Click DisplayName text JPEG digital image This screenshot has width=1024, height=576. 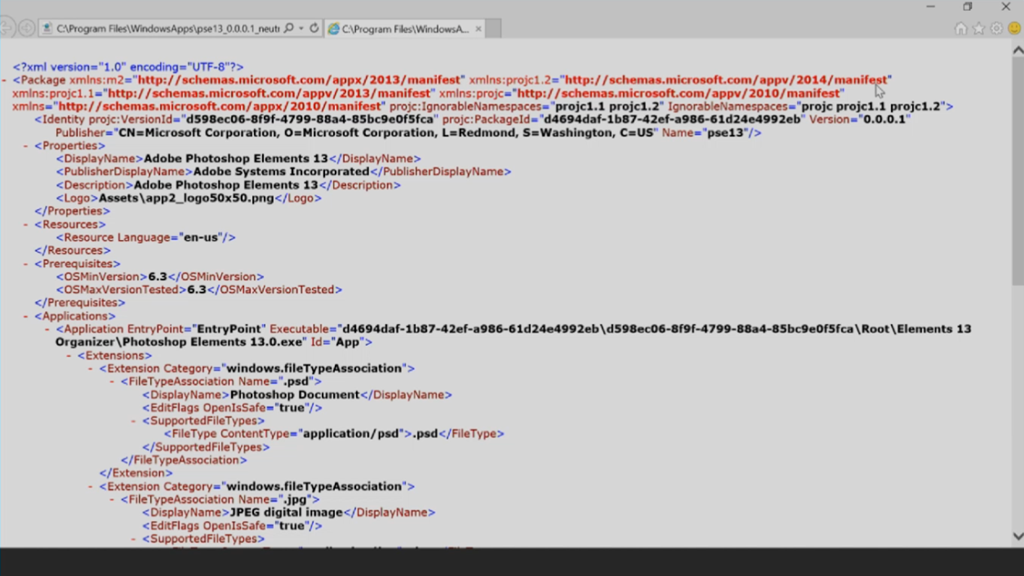click(286, 513)
